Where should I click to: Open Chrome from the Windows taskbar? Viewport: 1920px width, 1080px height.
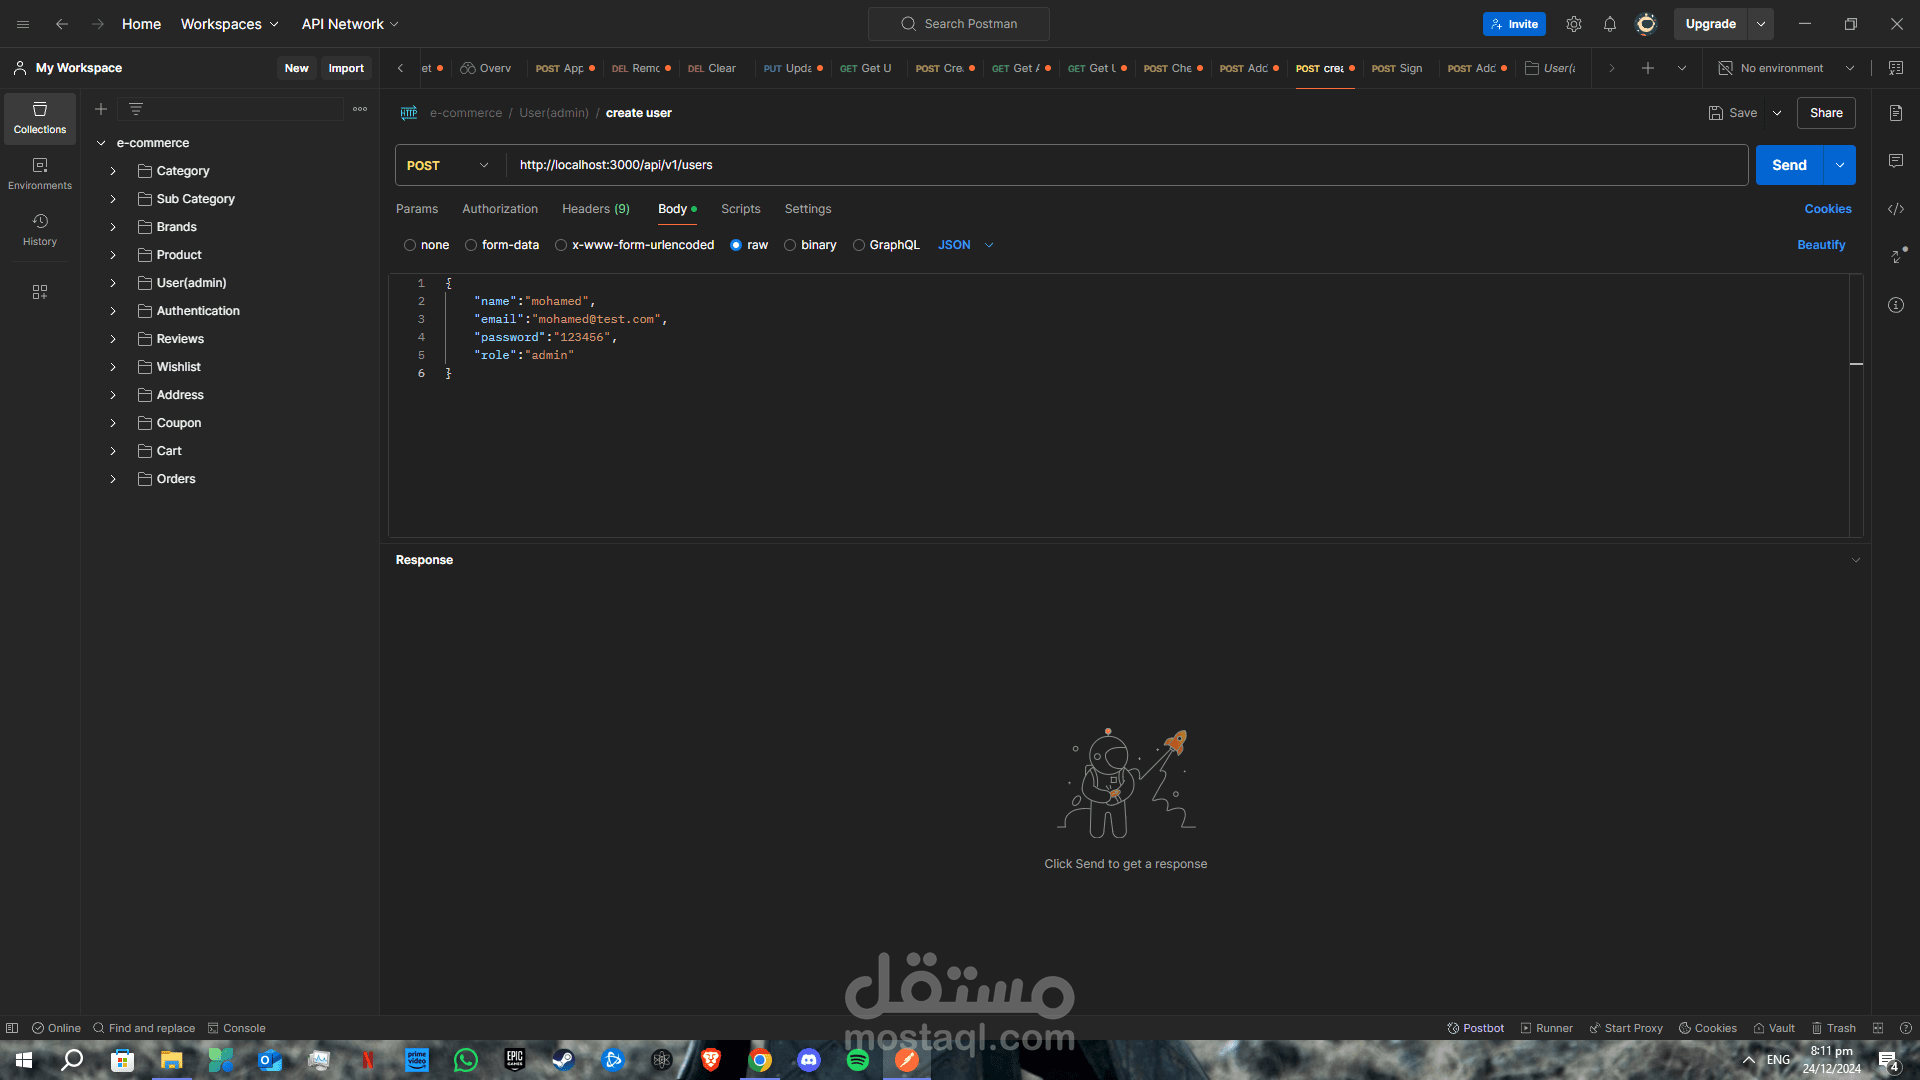pos(760,1060)
